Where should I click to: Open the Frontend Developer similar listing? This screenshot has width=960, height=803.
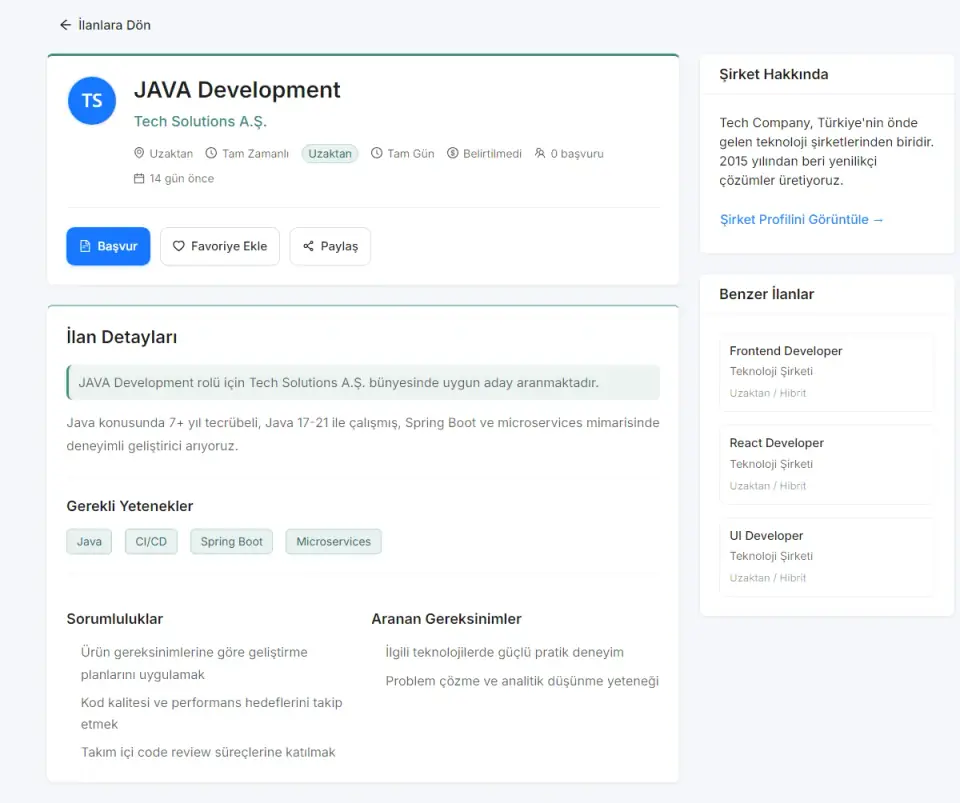(827, 372)
